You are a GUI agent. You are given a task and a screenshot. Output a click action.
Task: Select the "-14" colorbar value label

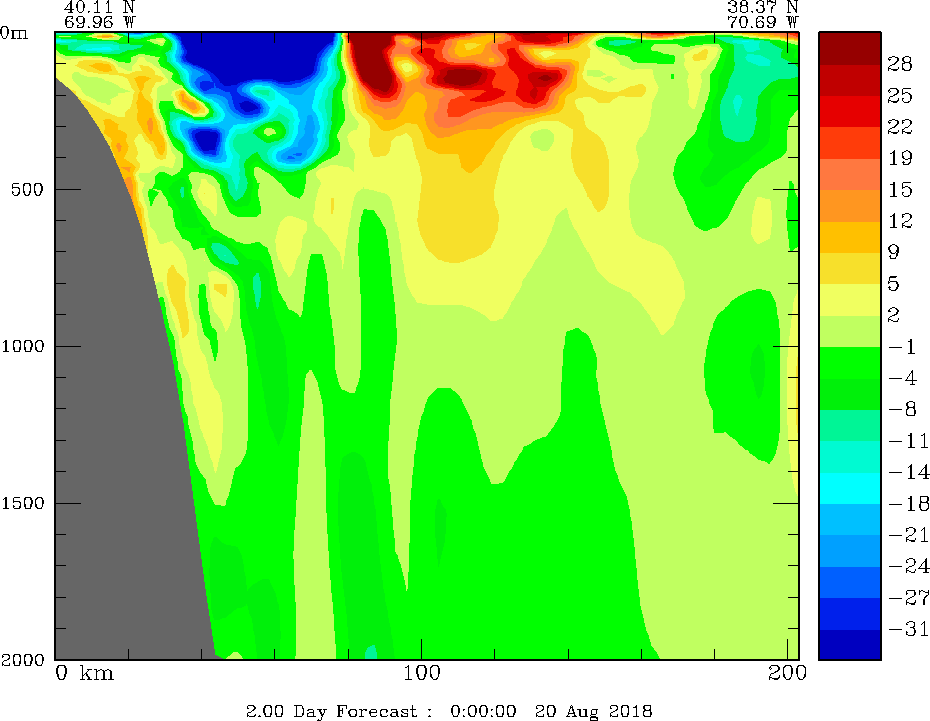909,472
